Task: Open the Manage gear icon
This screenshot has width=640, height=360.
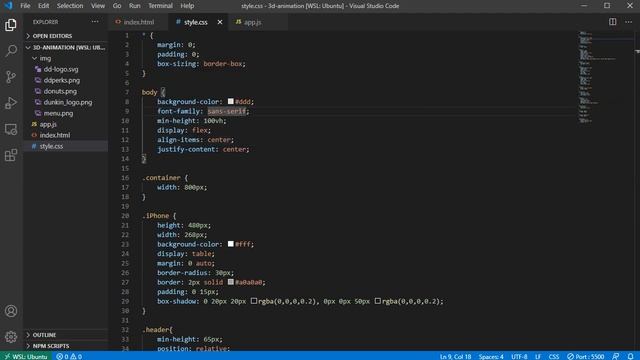Action: pyautogui.click(x=11, y=337)
